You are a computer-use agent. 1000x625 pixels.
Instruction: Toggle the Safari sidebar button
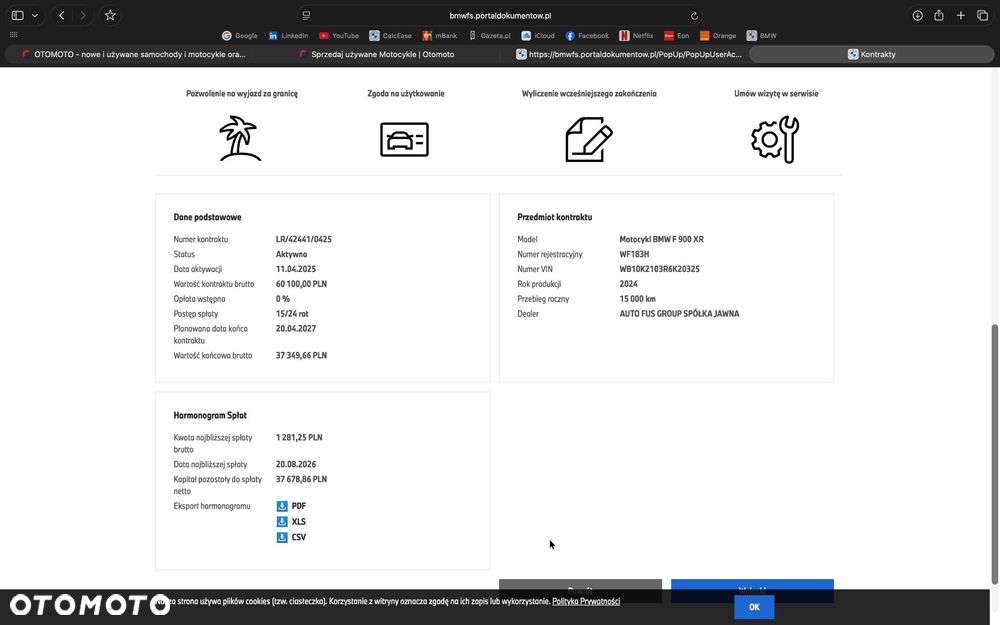(18, 15)
